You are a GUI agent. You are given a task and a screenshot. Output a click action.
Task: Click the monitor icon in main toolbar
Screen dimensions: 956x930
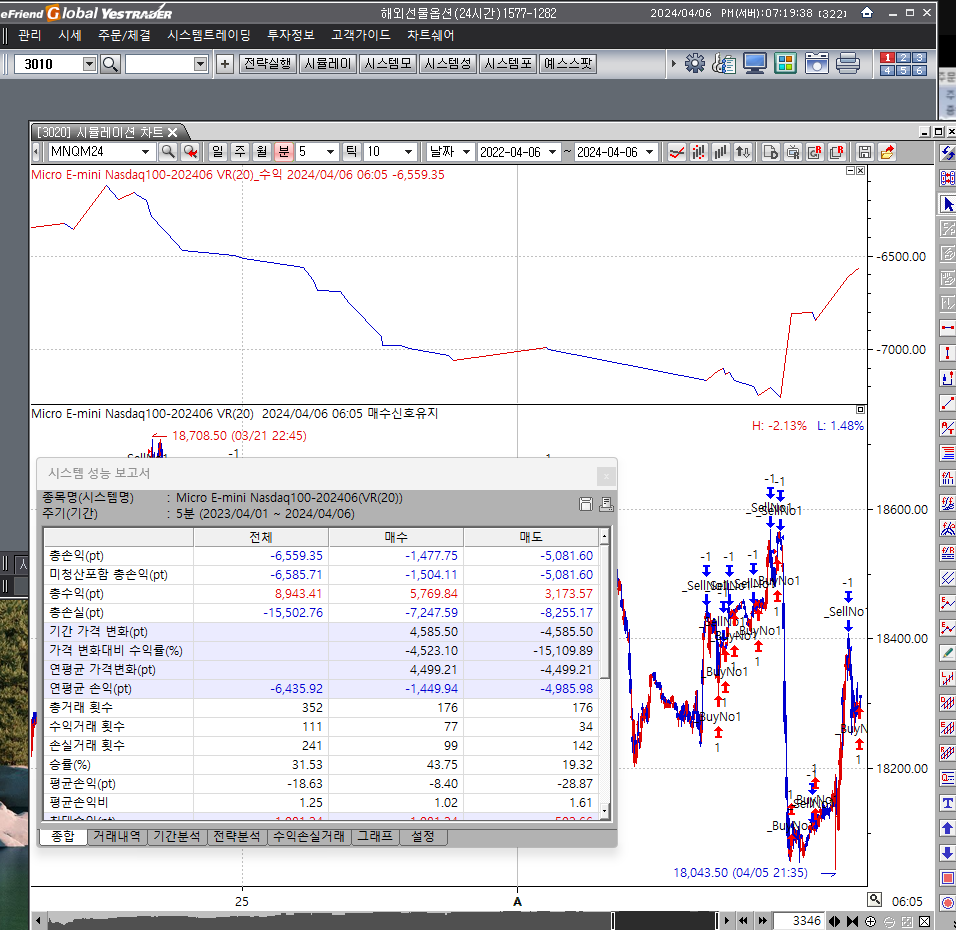tap(755, 64)
